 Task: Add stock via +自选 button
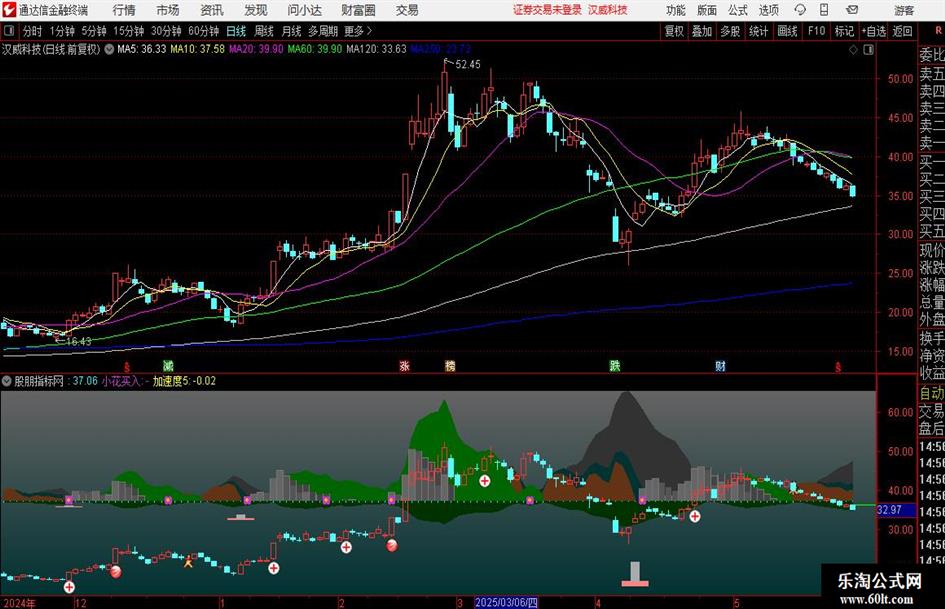coord(874,31)
